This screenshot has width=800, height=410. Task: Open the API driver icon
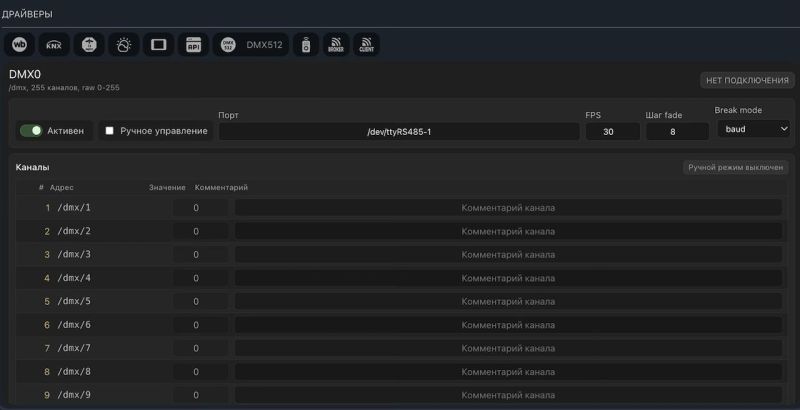tap(193, 45)
